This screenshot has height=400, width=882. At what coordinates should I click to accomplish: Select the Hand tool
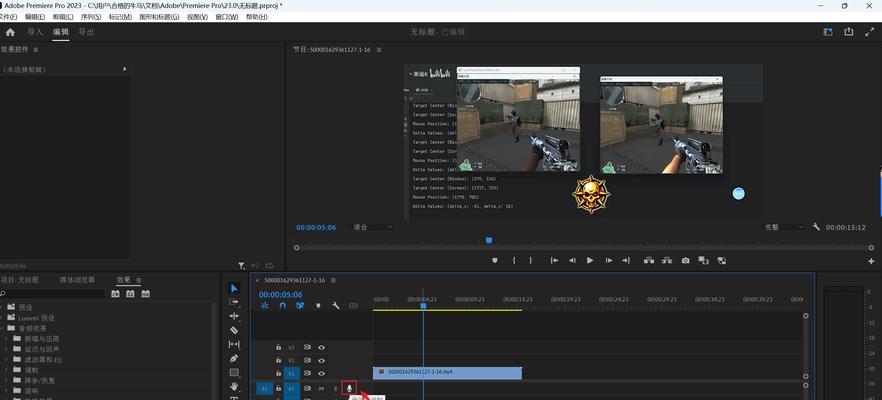[x=234, y=386]
